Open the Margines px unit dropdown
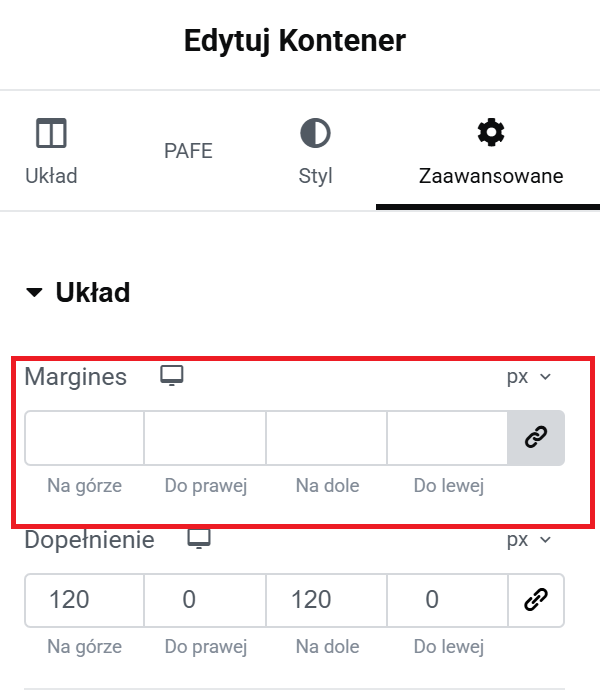600x695 pixels. [x=529, y=377]
